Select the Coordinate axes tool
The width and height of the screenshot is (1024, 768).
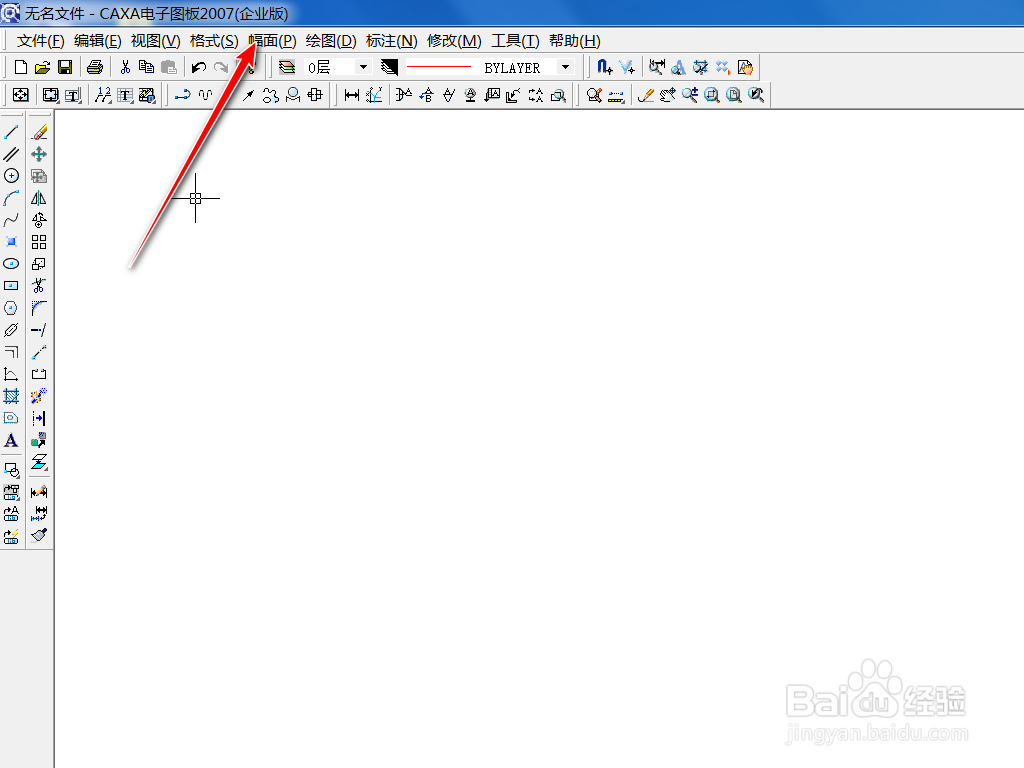(x=11, y=374)
